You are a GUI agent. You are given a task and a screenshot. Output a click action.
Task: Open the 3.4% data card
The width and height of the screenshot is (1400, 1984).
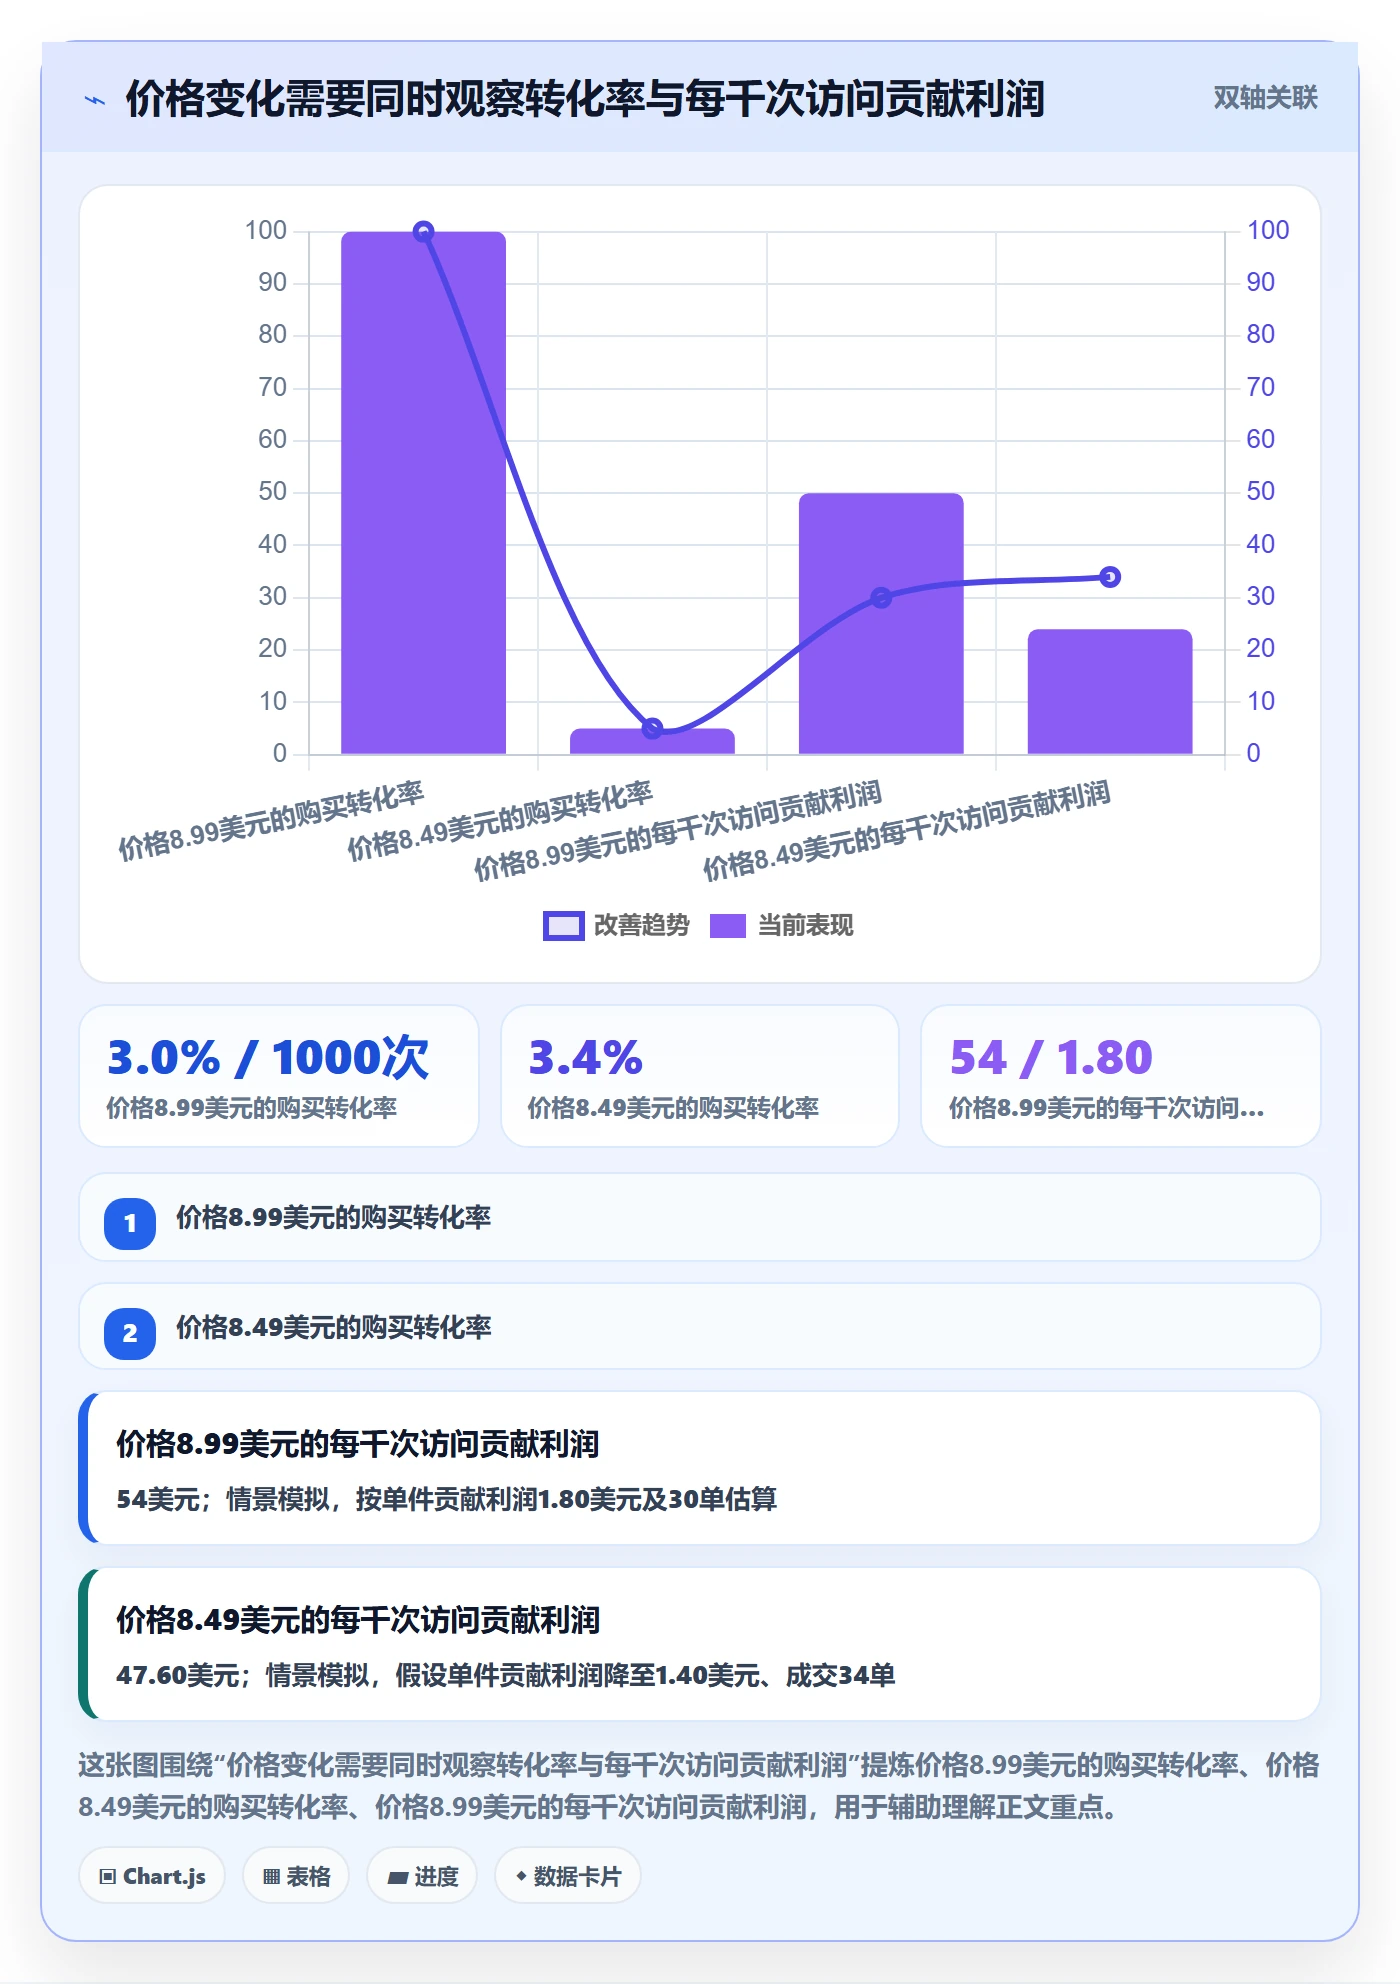pos(700,1076)
